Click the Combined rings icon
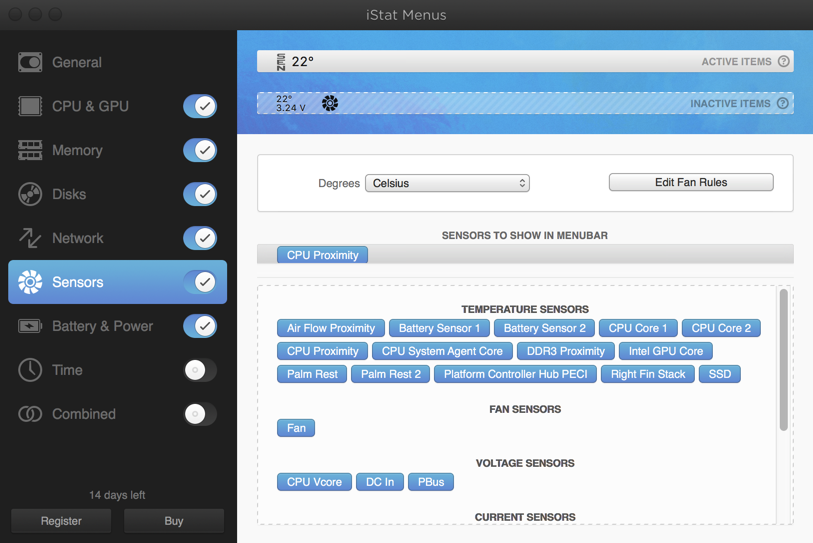 coord(30,414)
